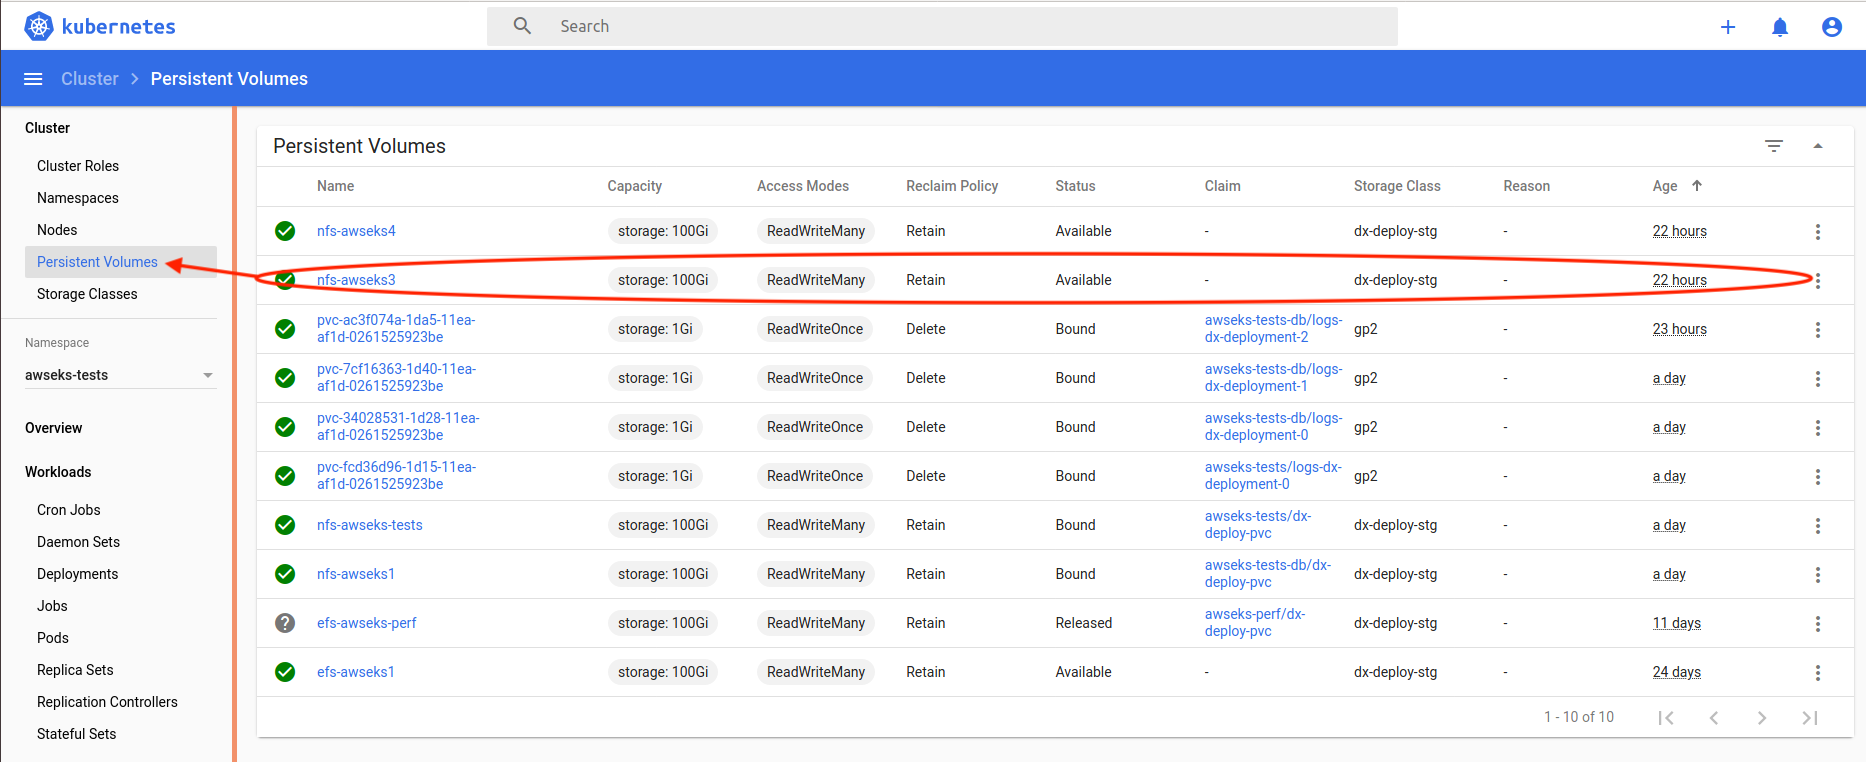
Task: Open claim awseks-tests/dx-deploy-pvc link
Action: pos(1257,525)
